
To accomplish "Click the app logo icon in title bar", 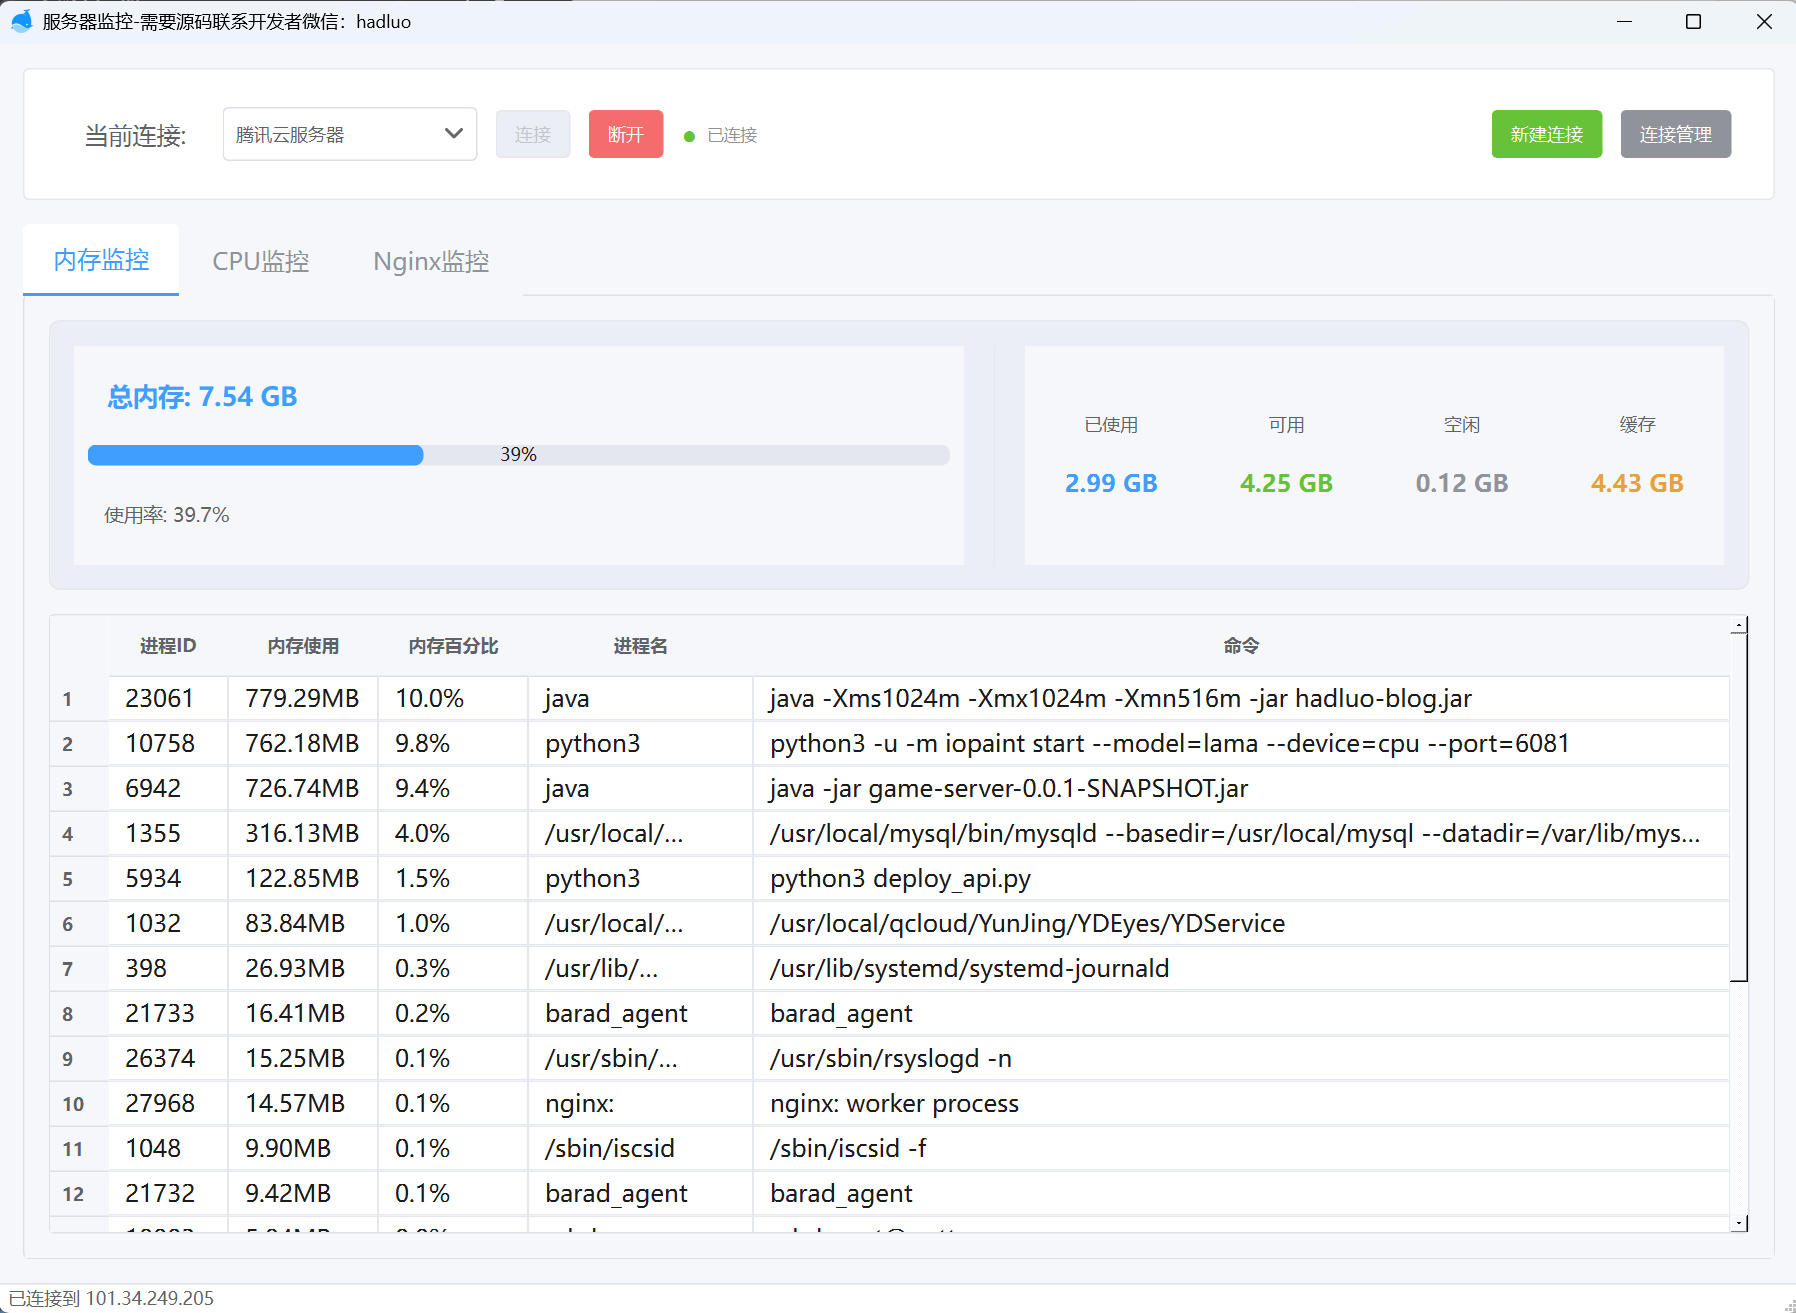I will 21,21.
